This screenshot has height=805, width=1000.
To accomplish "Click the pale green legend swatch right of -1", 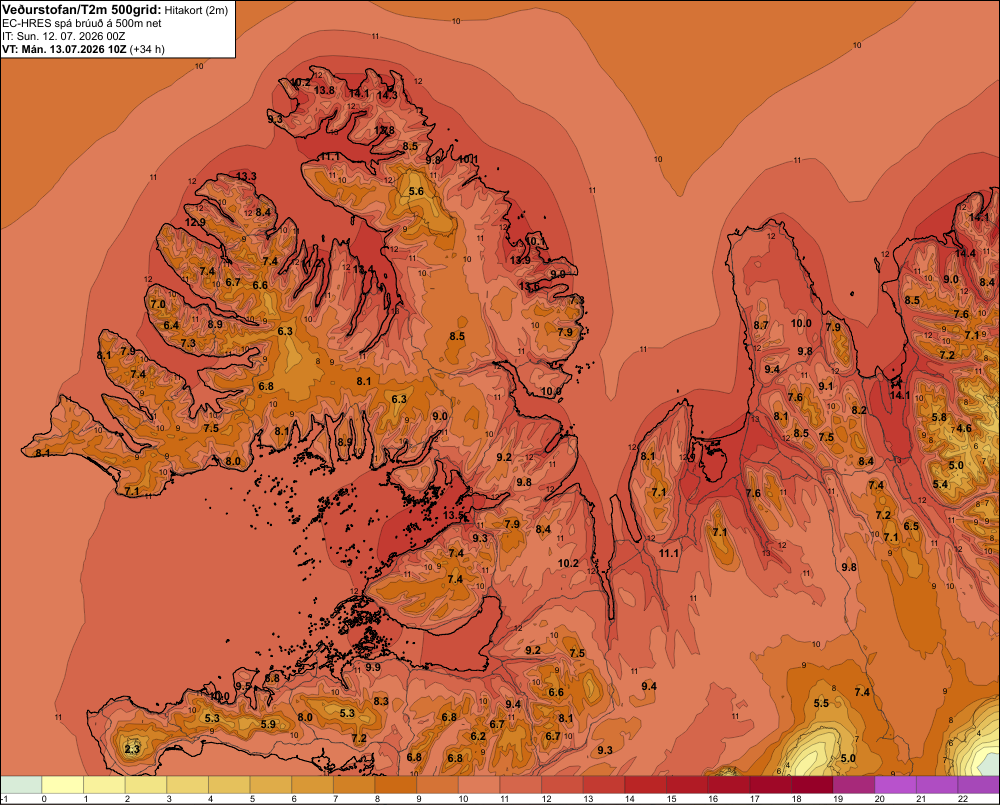I will pyautogui.click(x=21, y=785).
